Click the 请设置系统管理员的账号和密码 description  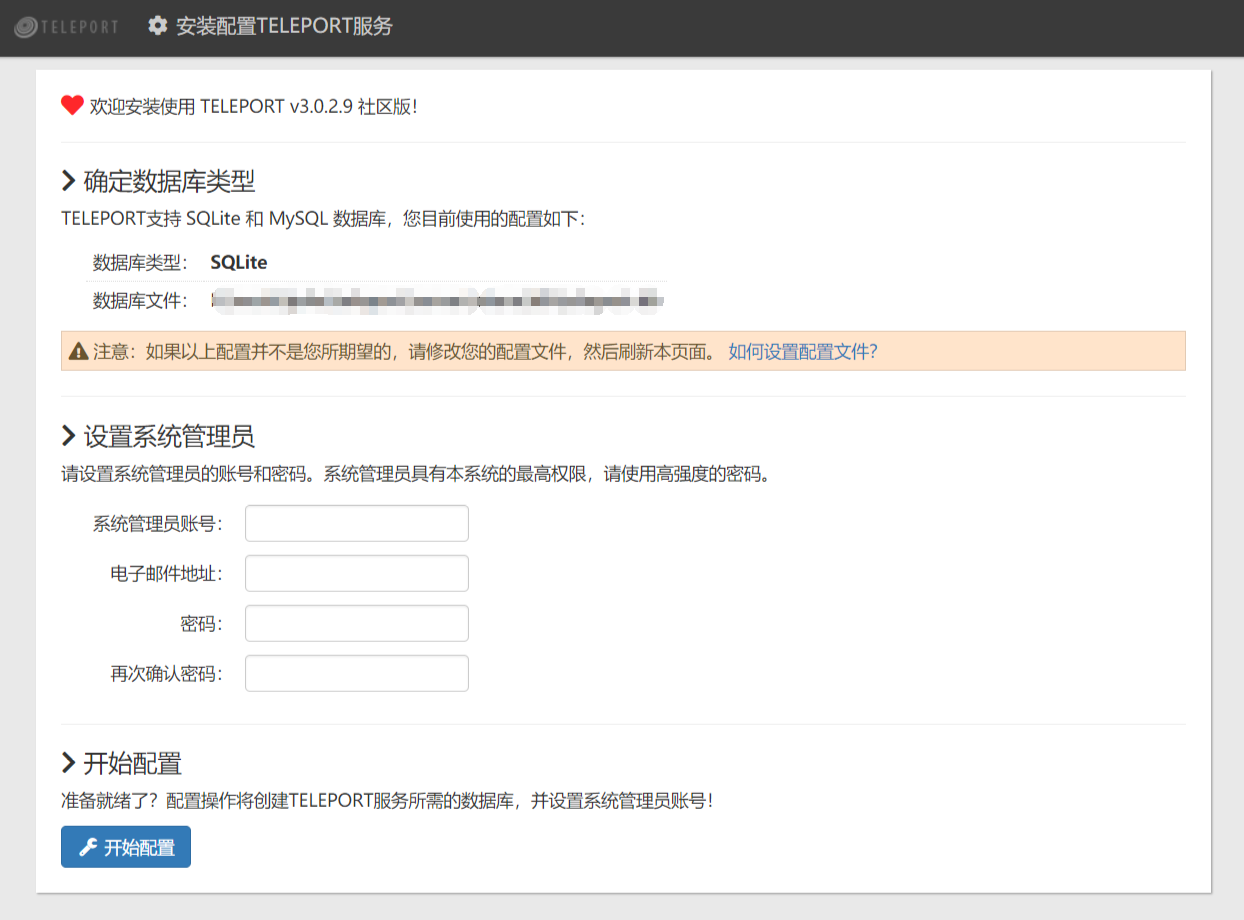point(417,474)
